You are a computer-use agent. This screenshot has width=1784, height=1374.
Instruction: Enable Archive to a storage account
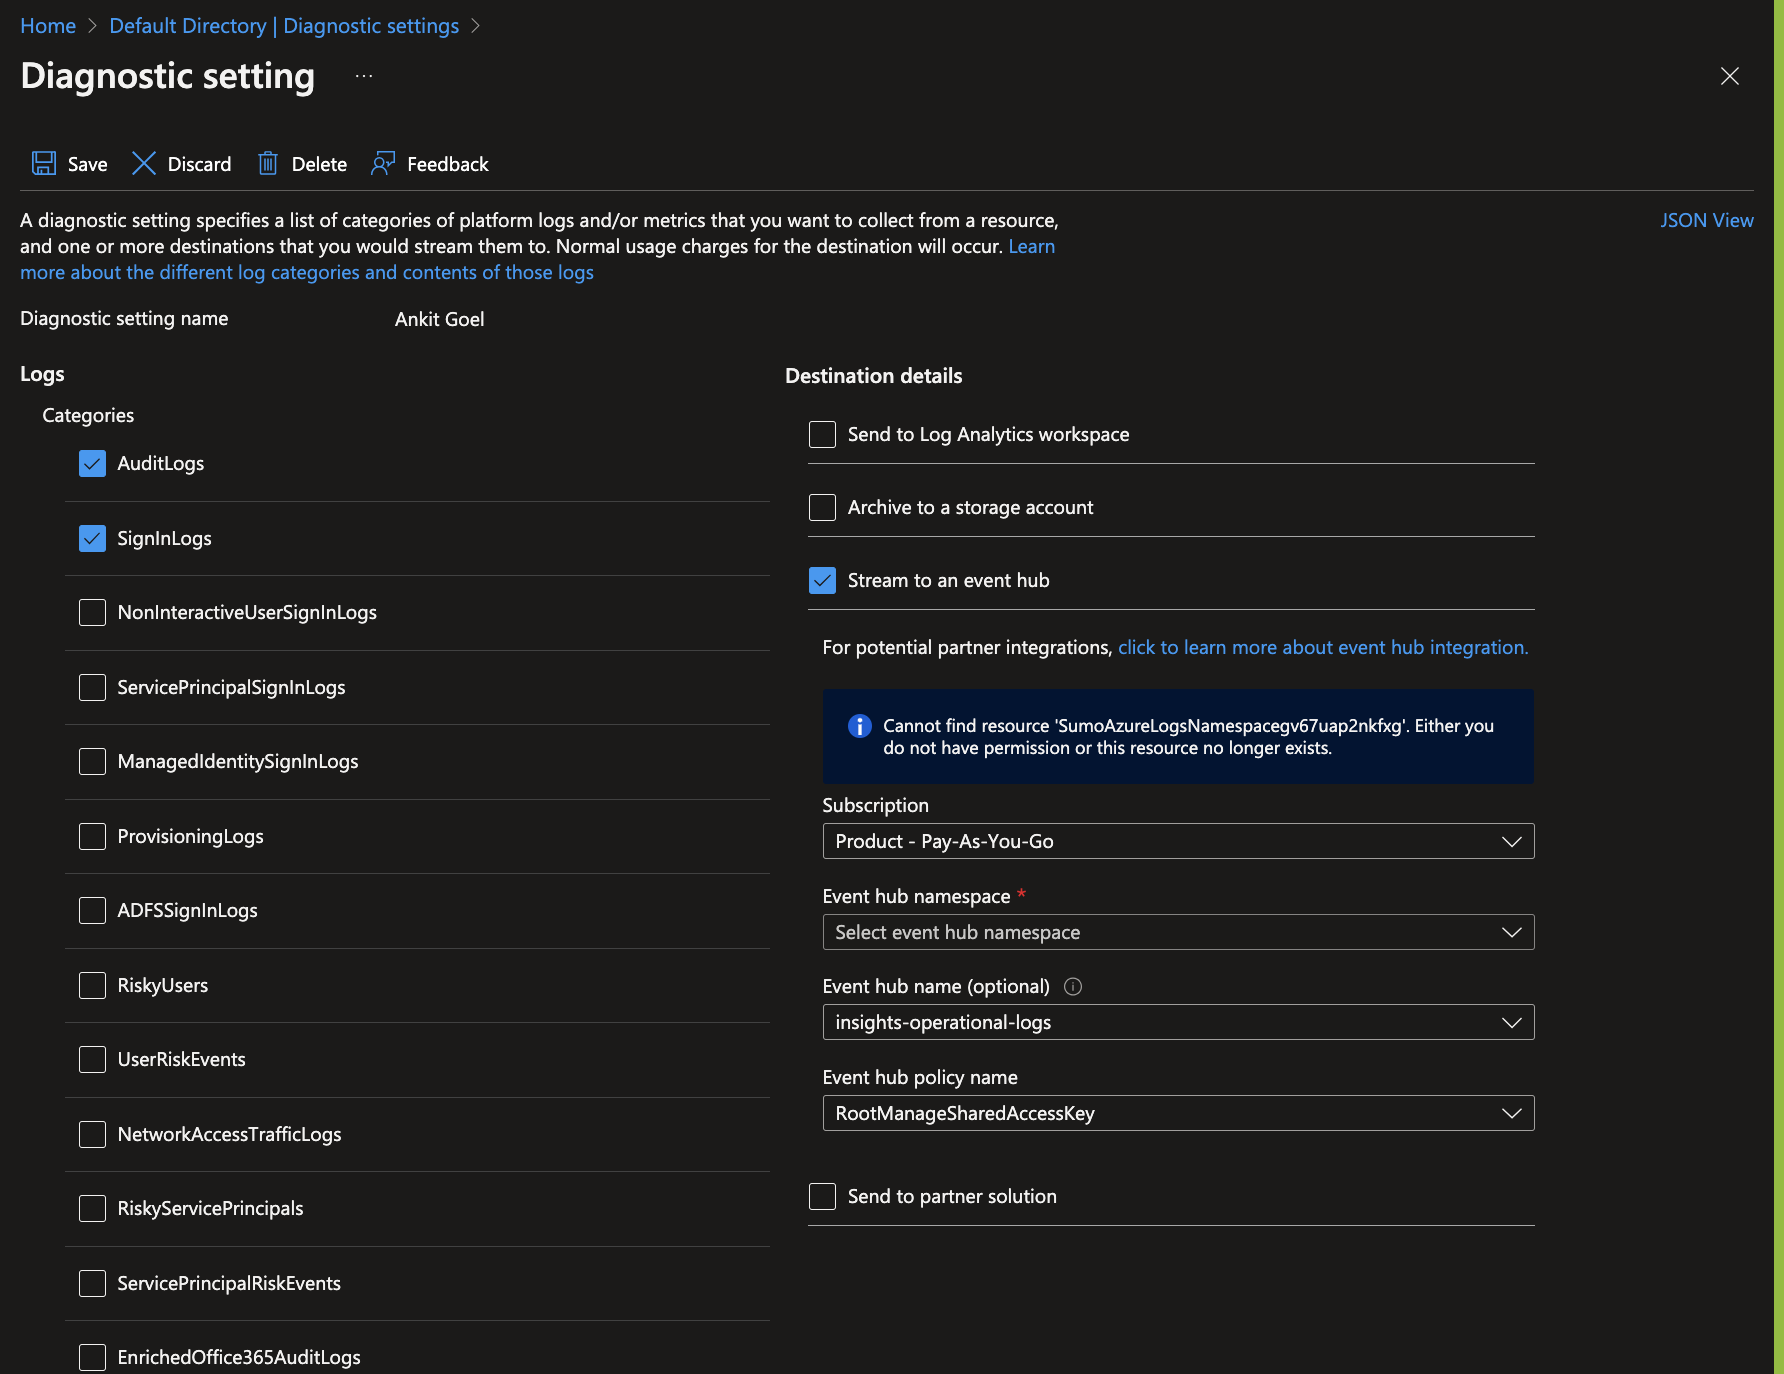(821, 507)
